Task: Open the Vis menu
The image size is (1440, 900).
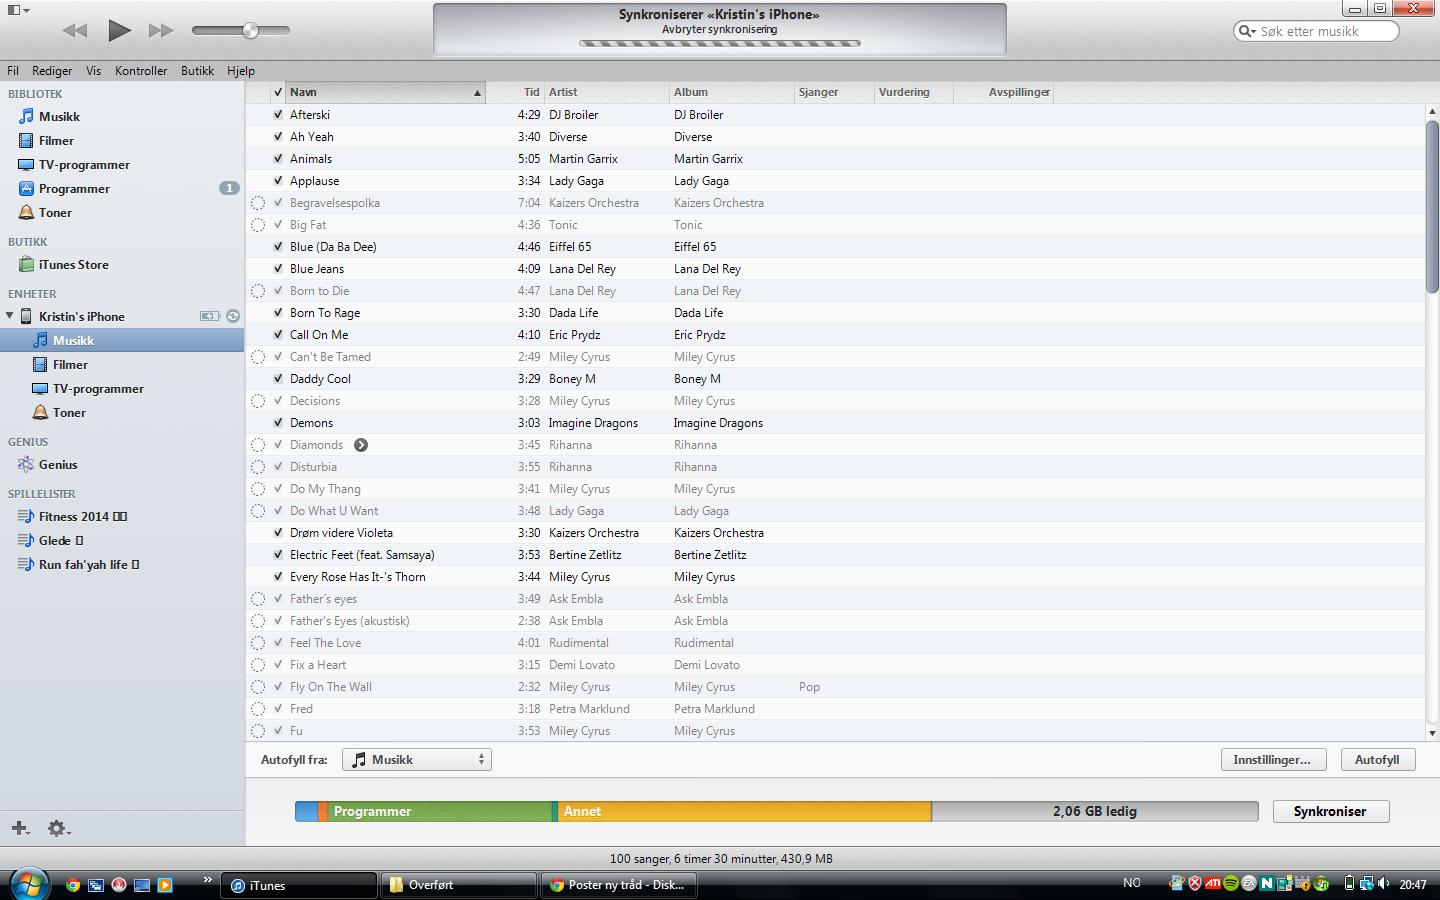Action: 94,71
